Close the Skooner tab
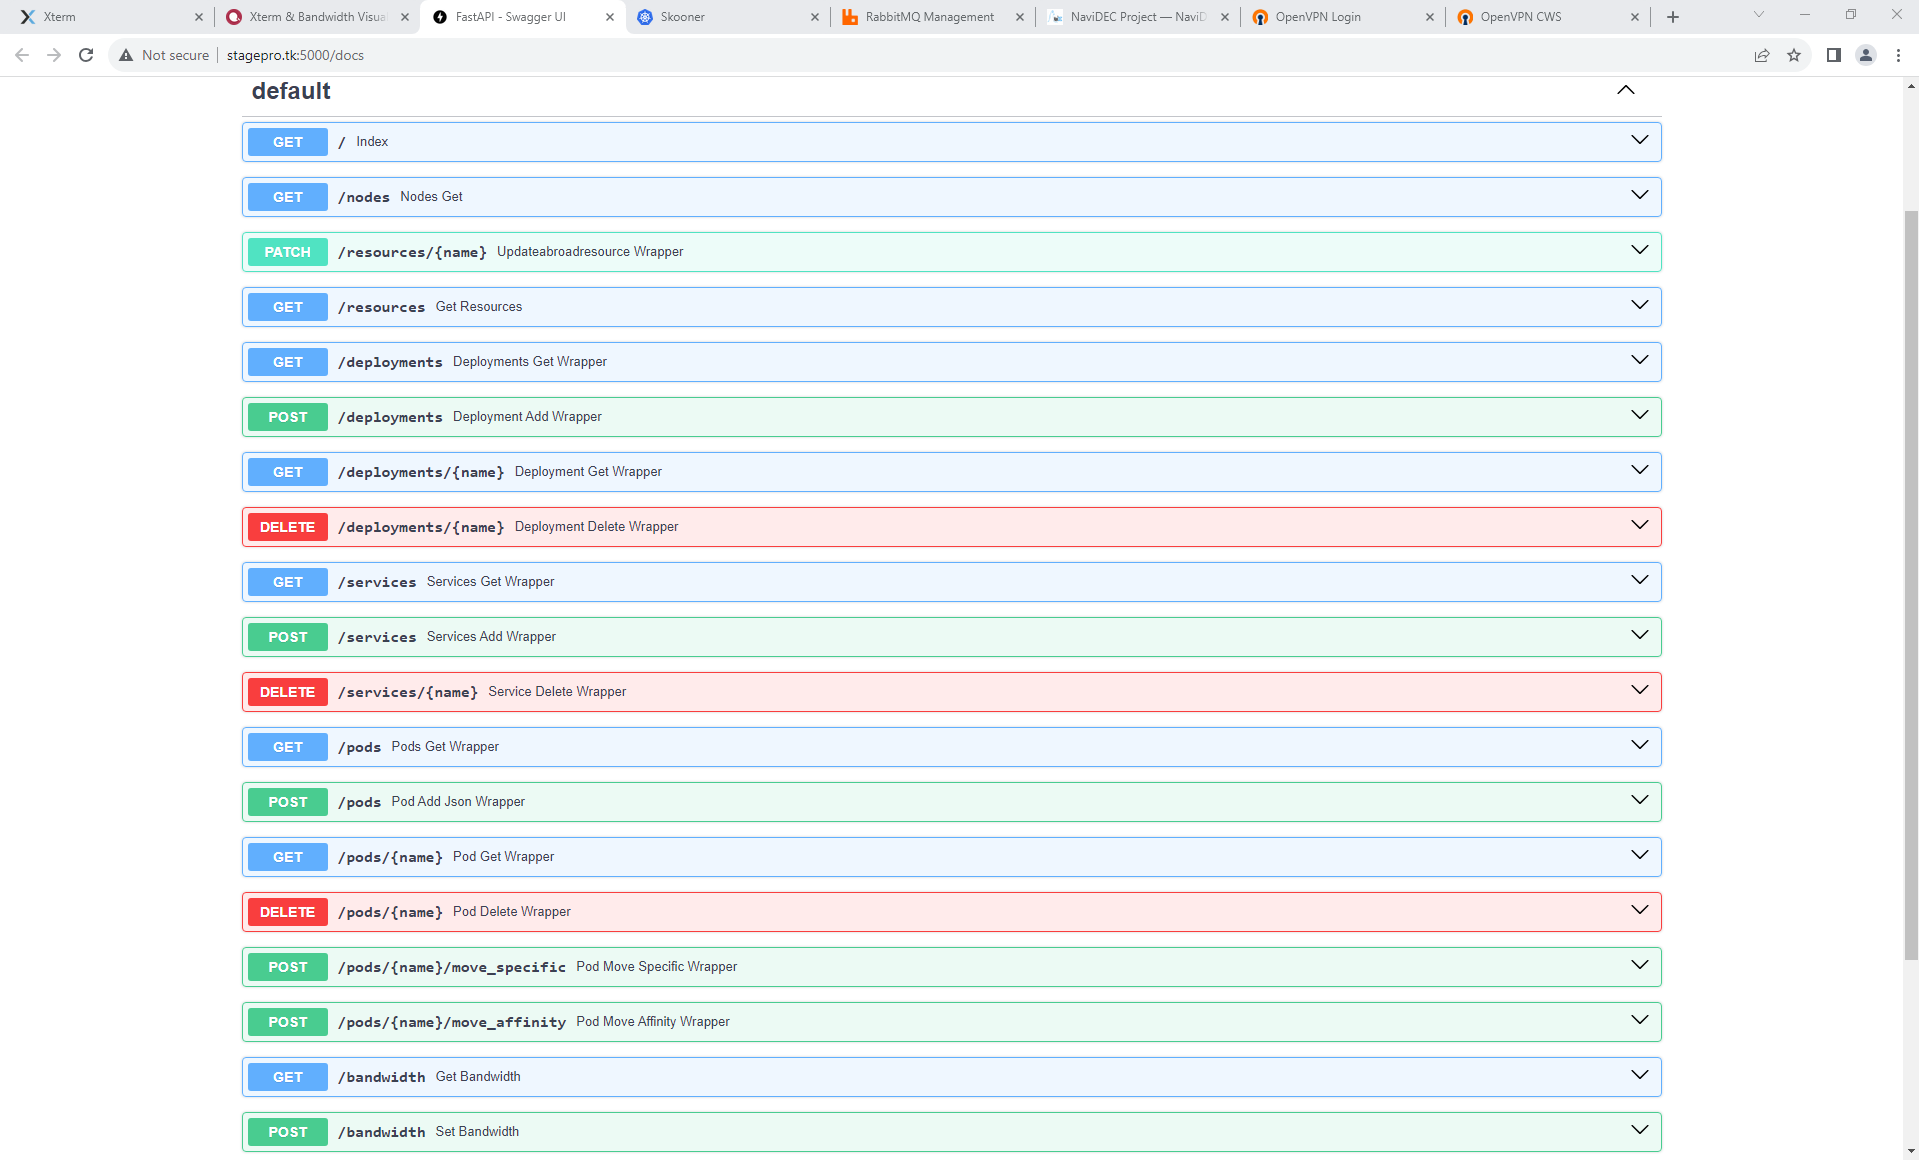This screenshot has width=1919, height=1160. point(815,17)
